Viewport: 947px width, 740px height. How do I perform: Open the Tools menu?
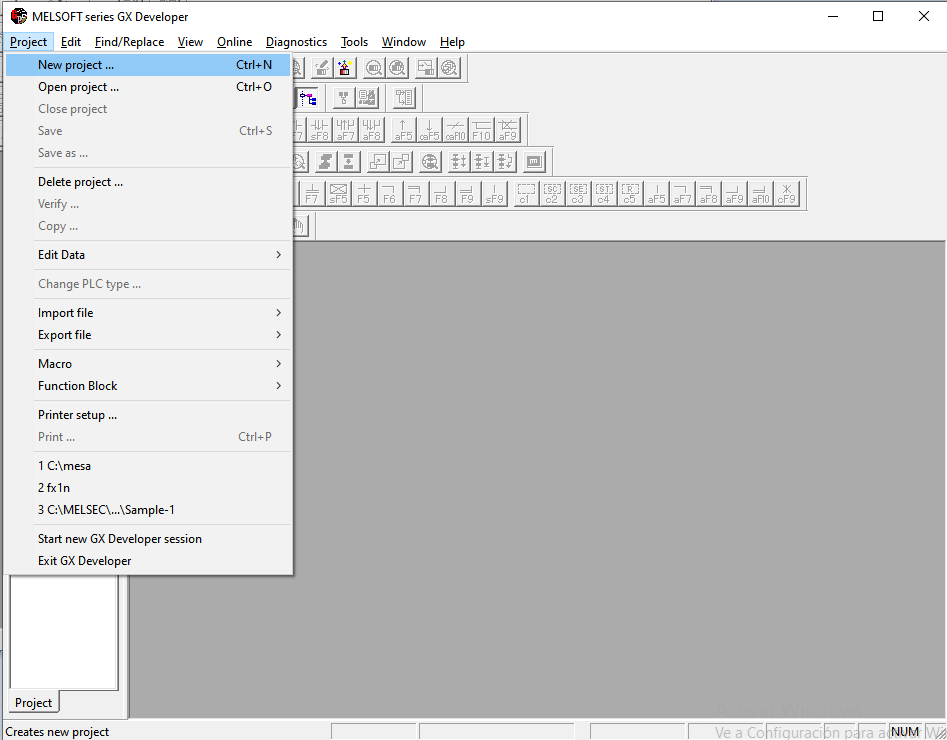pyautogui.click(x=354, y=42)
